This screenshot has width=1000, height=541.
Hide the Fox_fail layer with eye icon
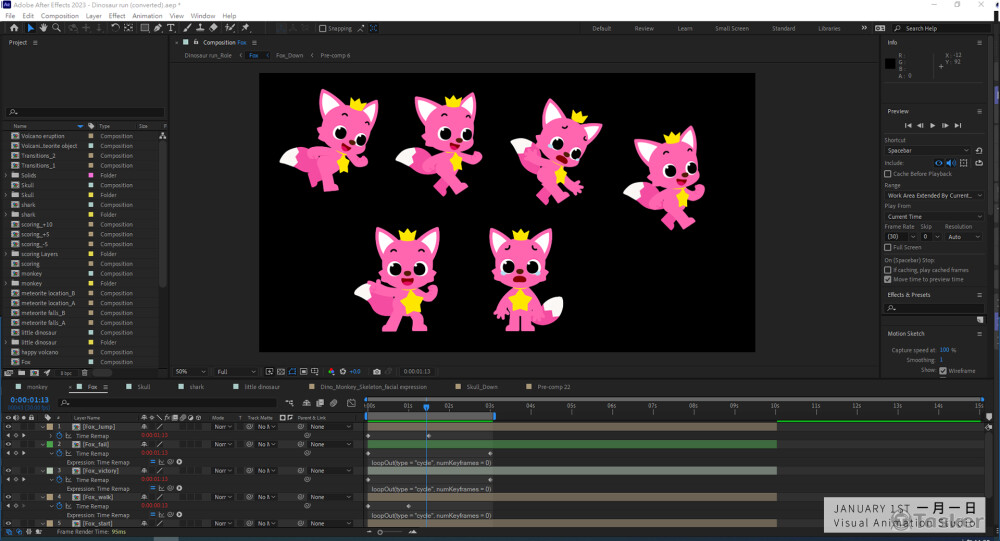[8, 444]
